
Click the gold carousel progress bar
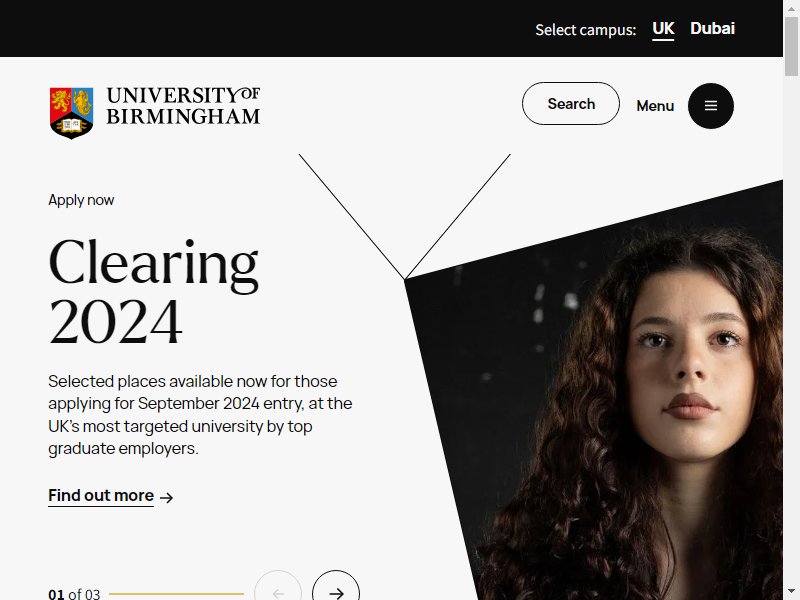coord(176,594)
